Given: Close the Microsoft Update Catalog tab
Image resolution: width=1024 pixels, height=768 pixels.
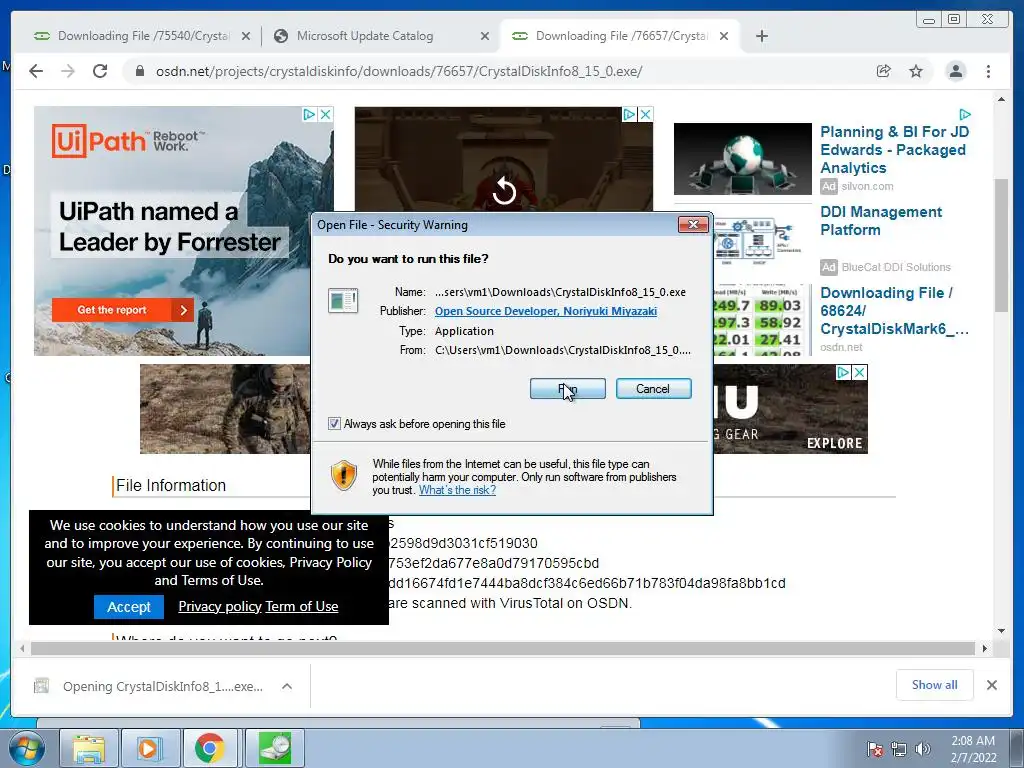Looking at the screenshot, I should click(485, 36).
